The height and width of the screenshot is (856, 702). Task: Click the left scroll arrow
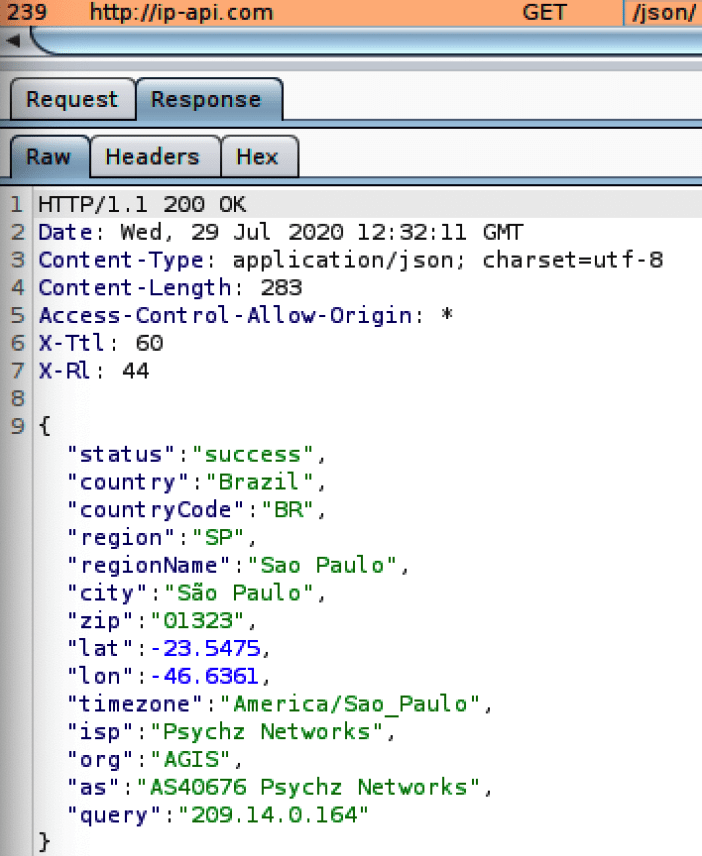(x=13, y=40)
